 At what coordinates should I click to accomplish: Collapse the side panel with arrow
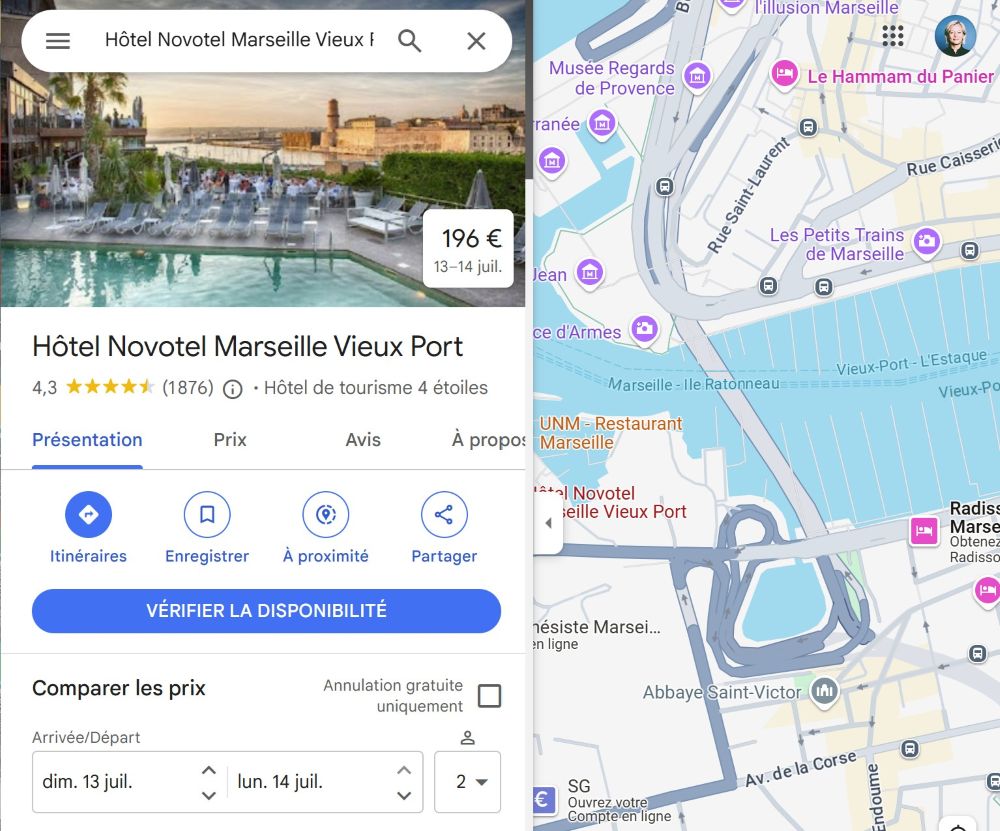[x=548, y=523]
